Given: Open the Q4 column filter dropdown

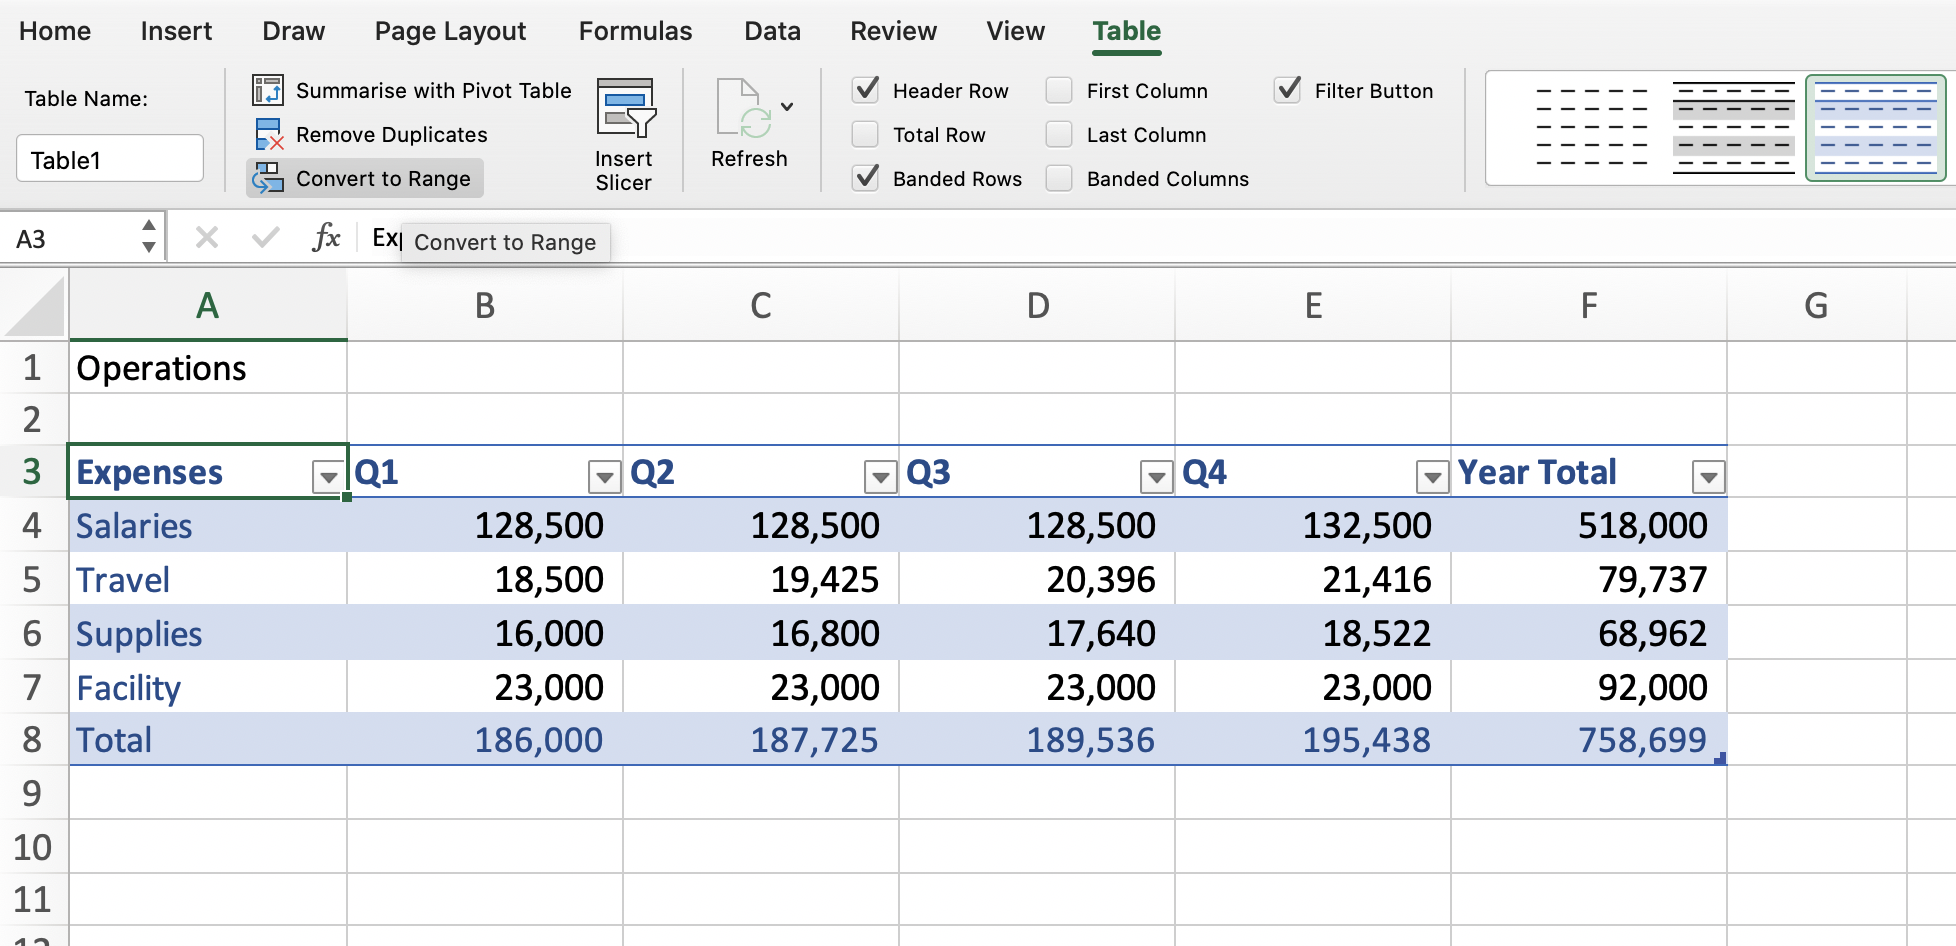Looking at the screenshot, I should click(x=1432, y=478).
